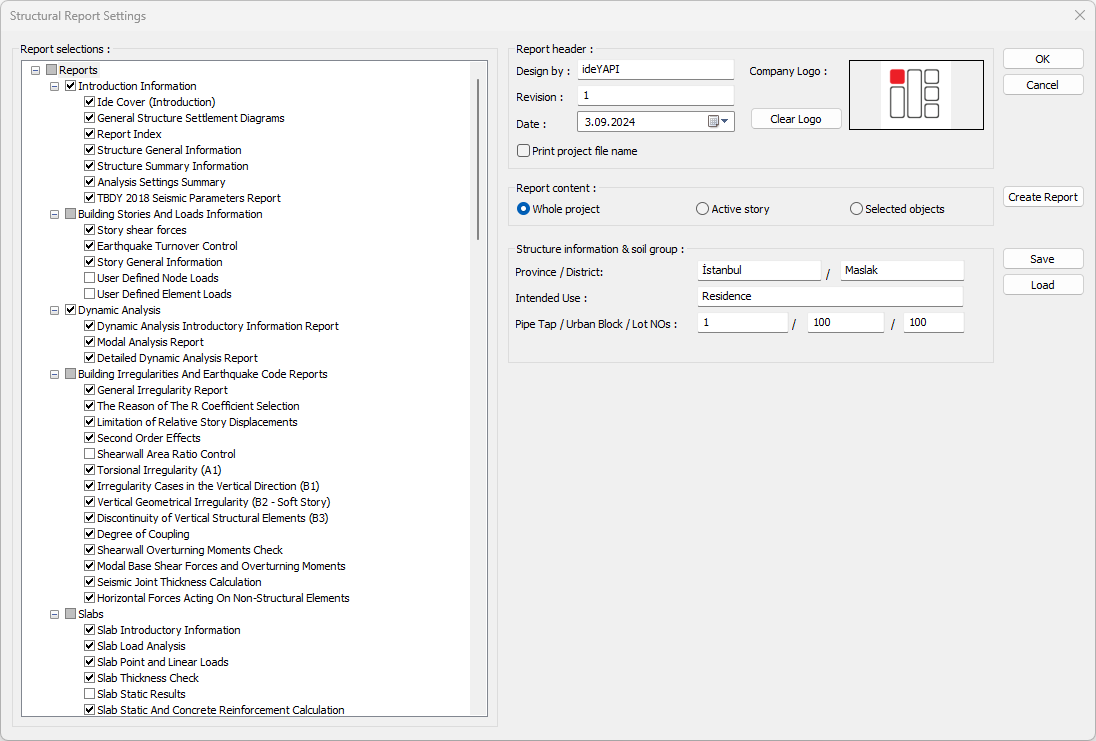
Task: Select Seismic Joint Thickness Calculation item
Action: [x=179, y=582]
